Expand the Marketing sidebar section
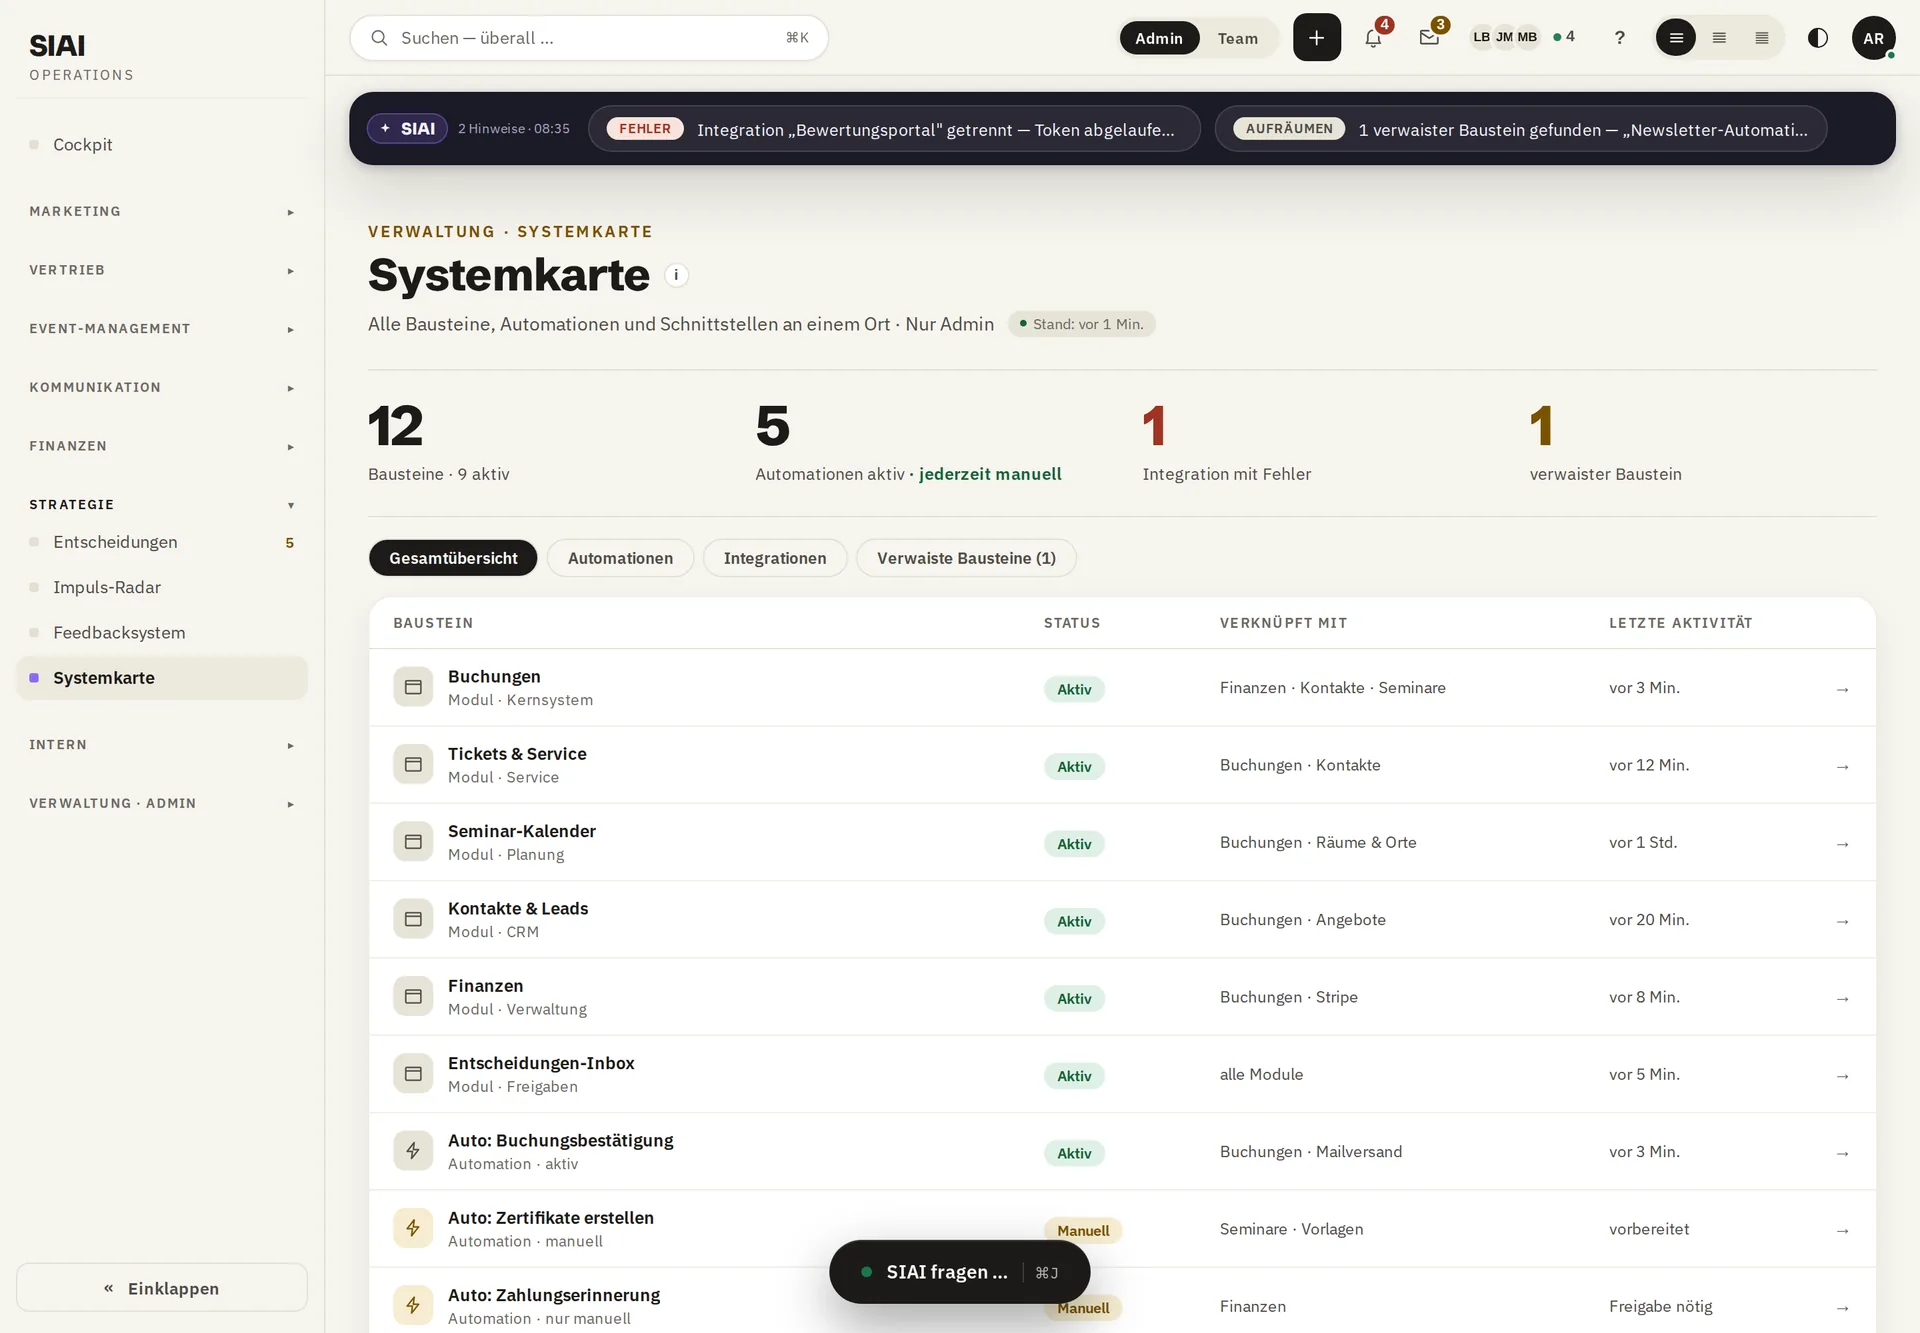 click(x=162, y=212)
